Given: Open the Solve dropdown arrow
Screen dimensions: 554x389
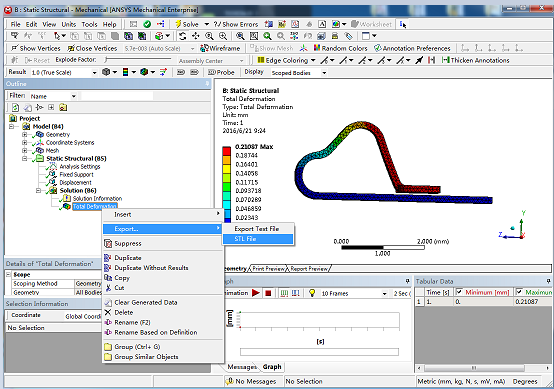Looking at the screenshot, I should [x=207, y=24].
